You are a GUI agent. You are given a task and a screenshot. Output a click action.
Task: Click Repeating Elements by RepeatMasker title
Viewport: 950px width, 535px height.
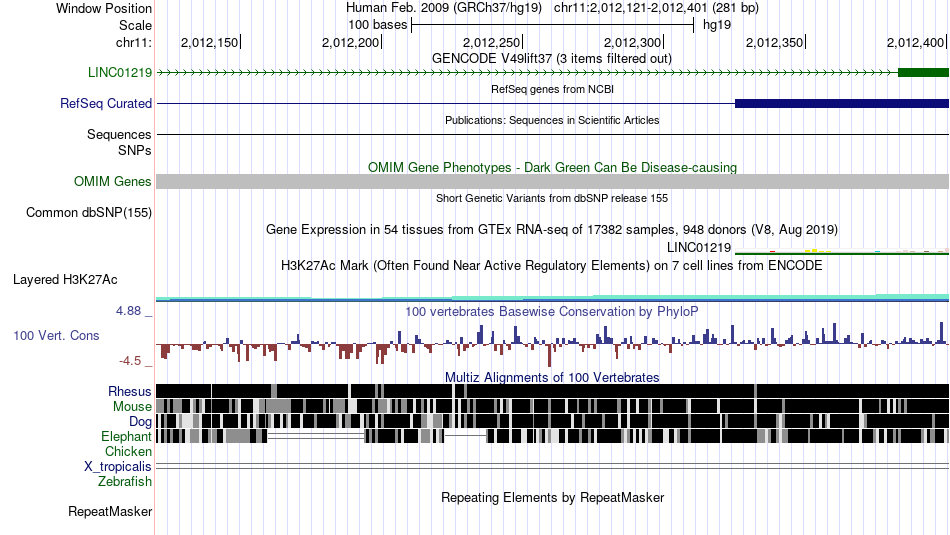click(x=552, y=497)
